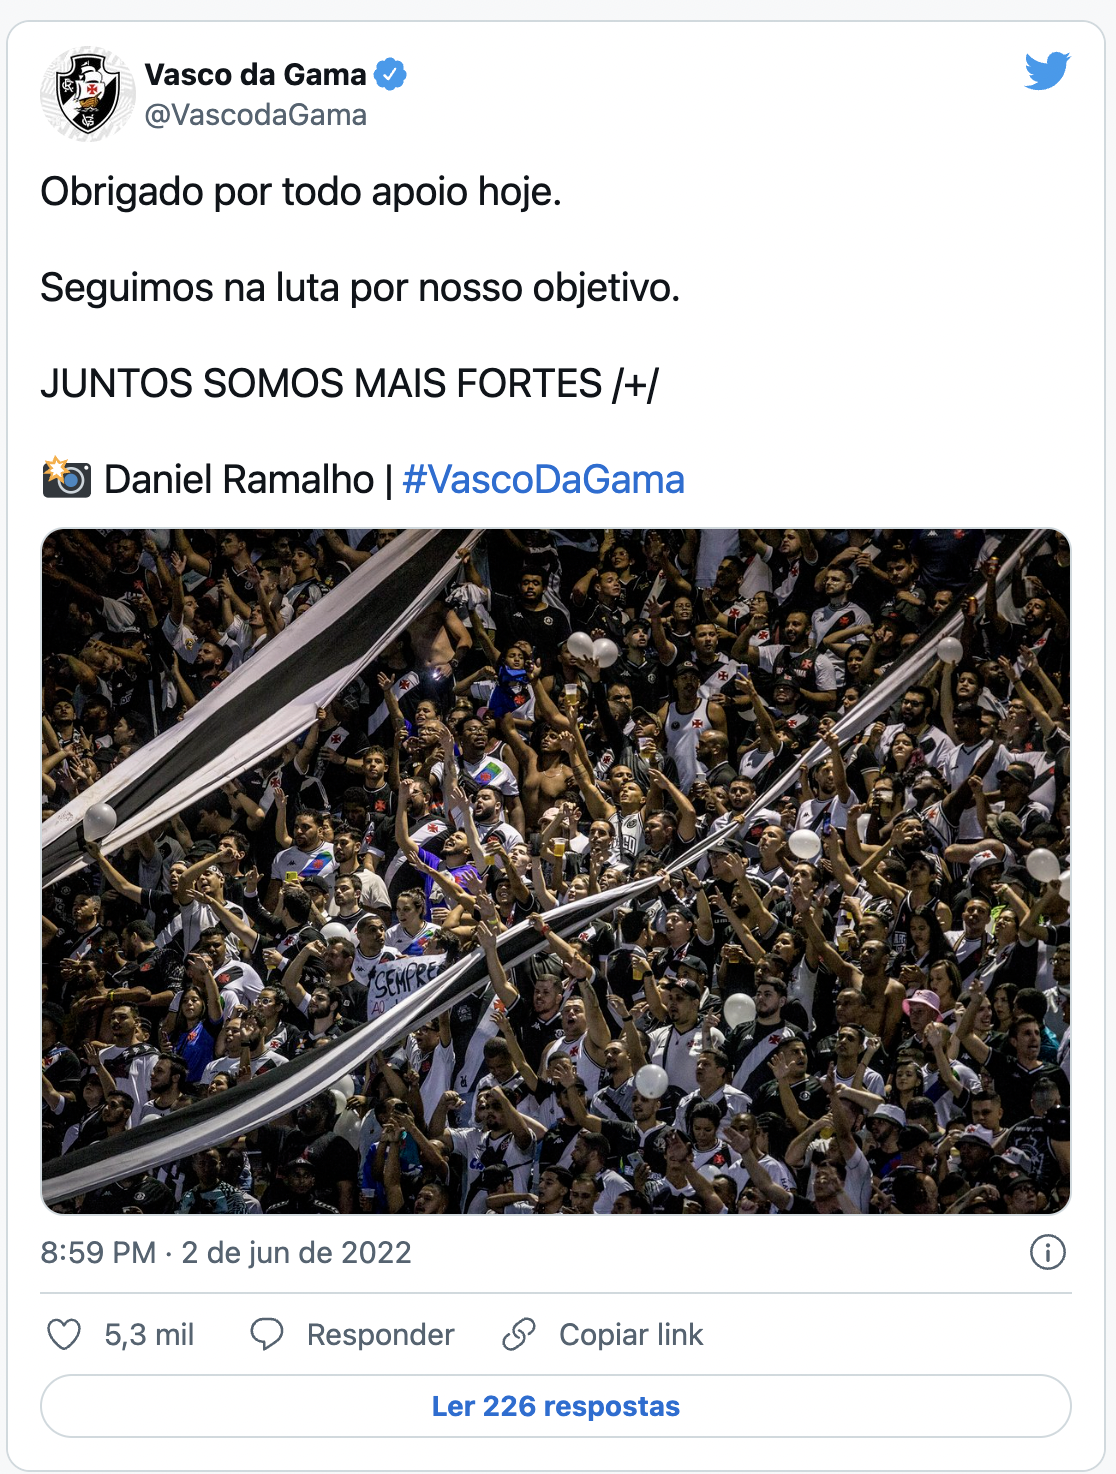Open the Twitter bird logo

tap(1047, 71)
